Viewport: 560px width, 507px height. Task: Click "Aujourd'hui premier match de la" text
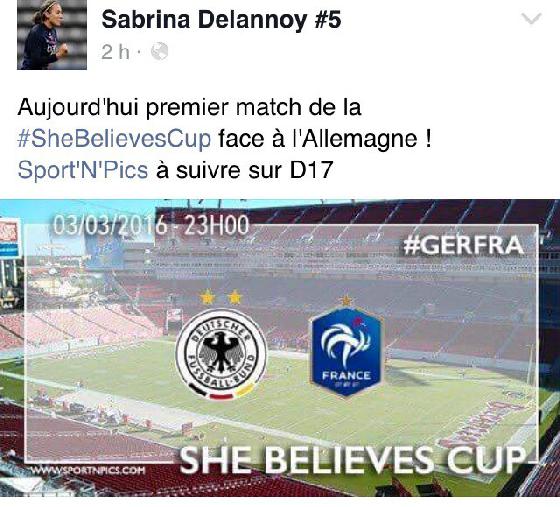pyautogui.click(x=189, y=108)
